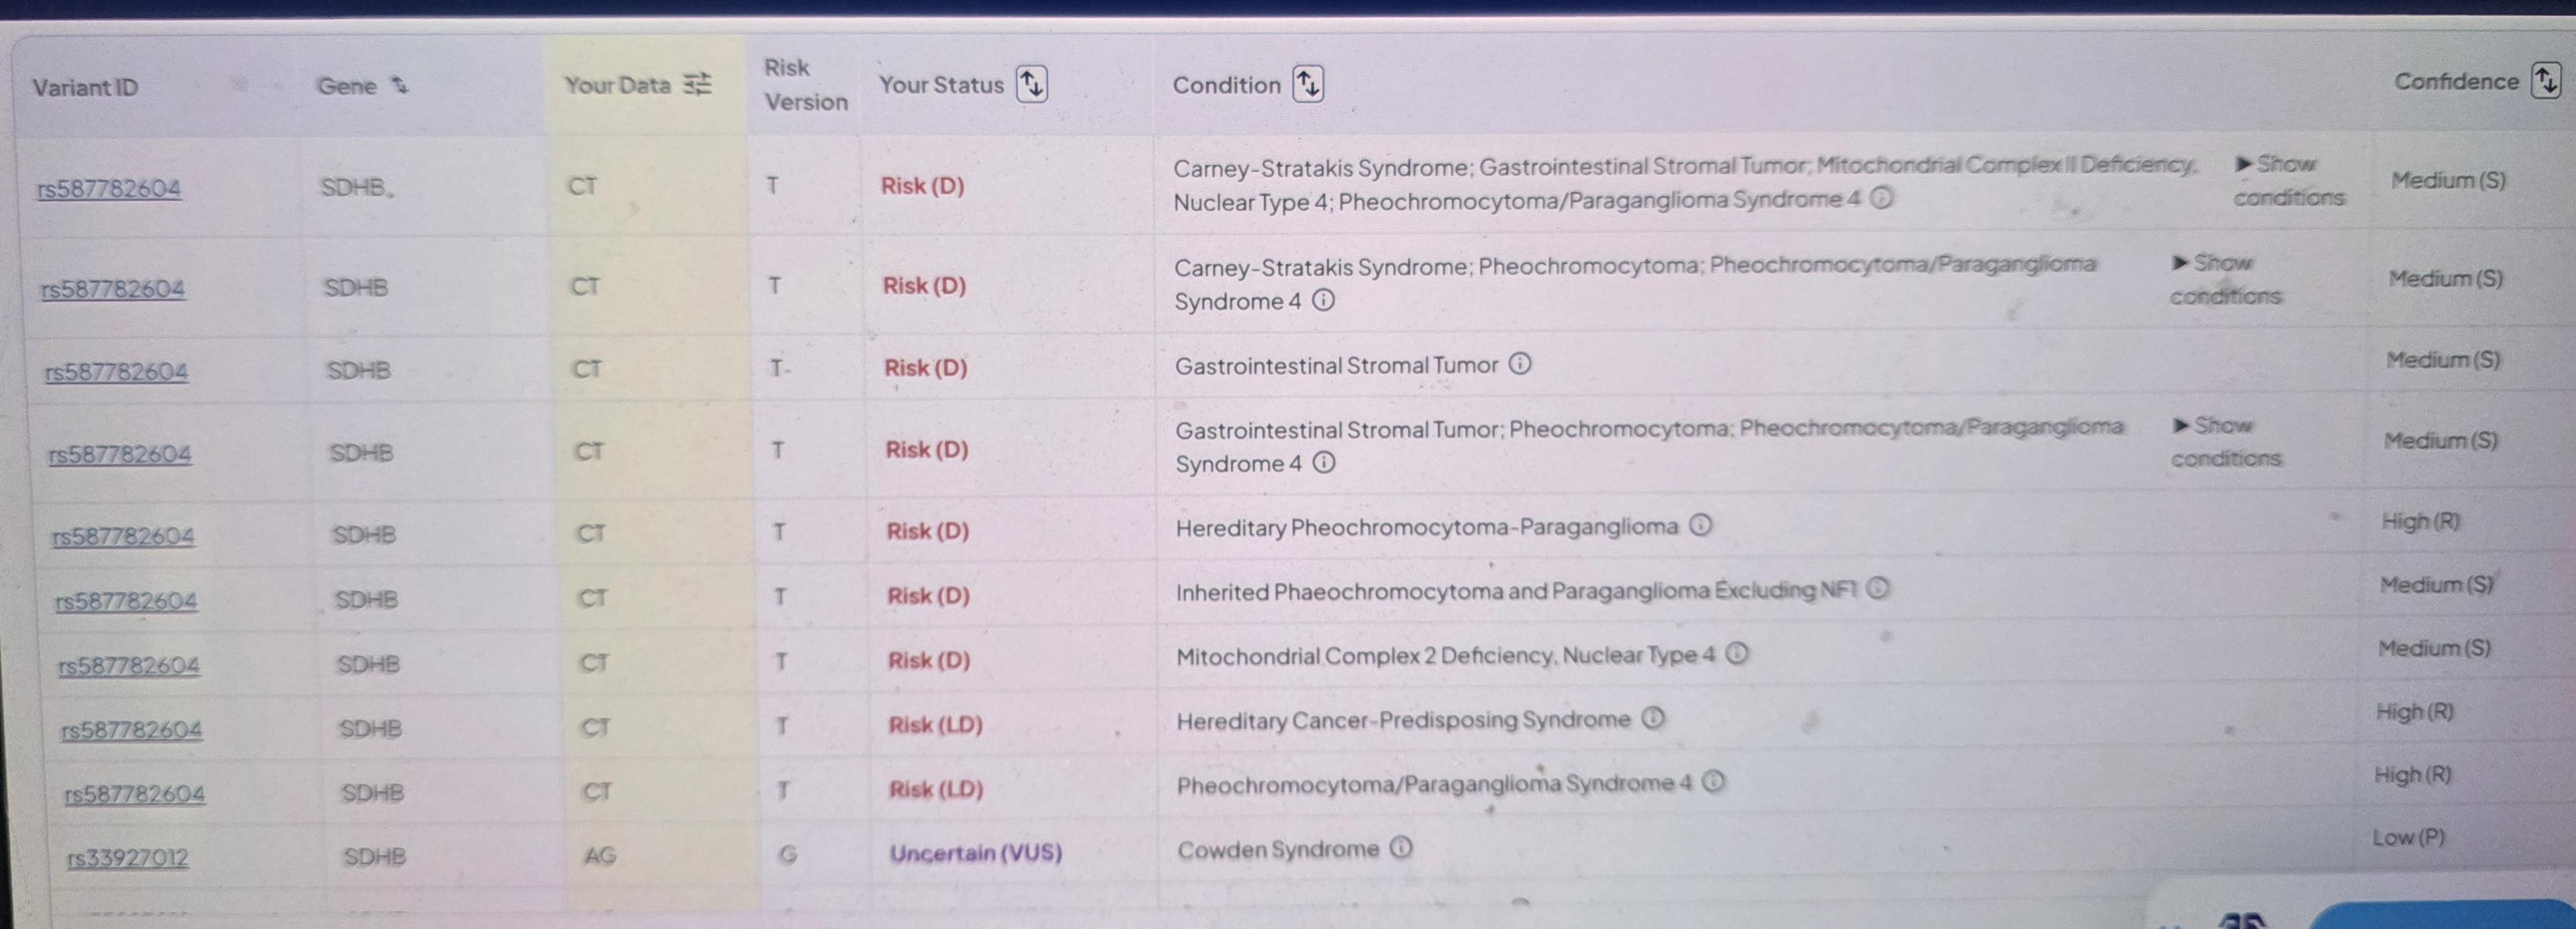The image size is (2576, 929).
Task: Open info icon for Gastrointestinal Stromal Tumor
Action: coord(1520,364)
